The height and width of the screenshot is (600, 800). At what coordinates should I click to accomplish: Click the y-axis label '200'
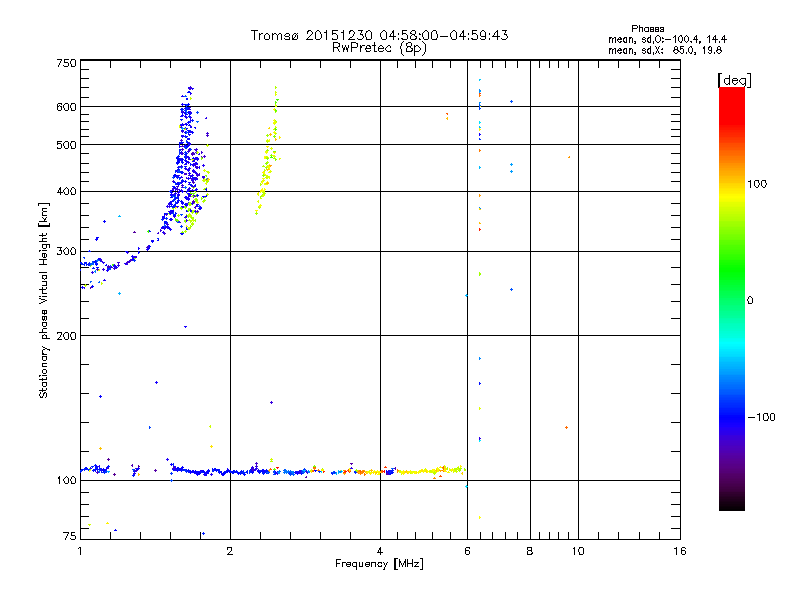coord(67,336)
